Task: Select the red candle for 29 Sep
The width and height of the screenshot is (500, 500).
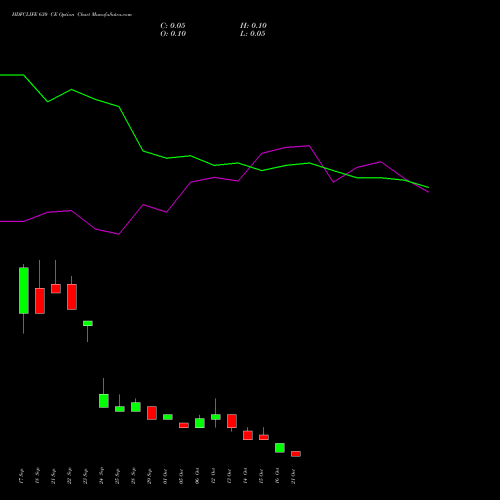Action: coord(152,413)
